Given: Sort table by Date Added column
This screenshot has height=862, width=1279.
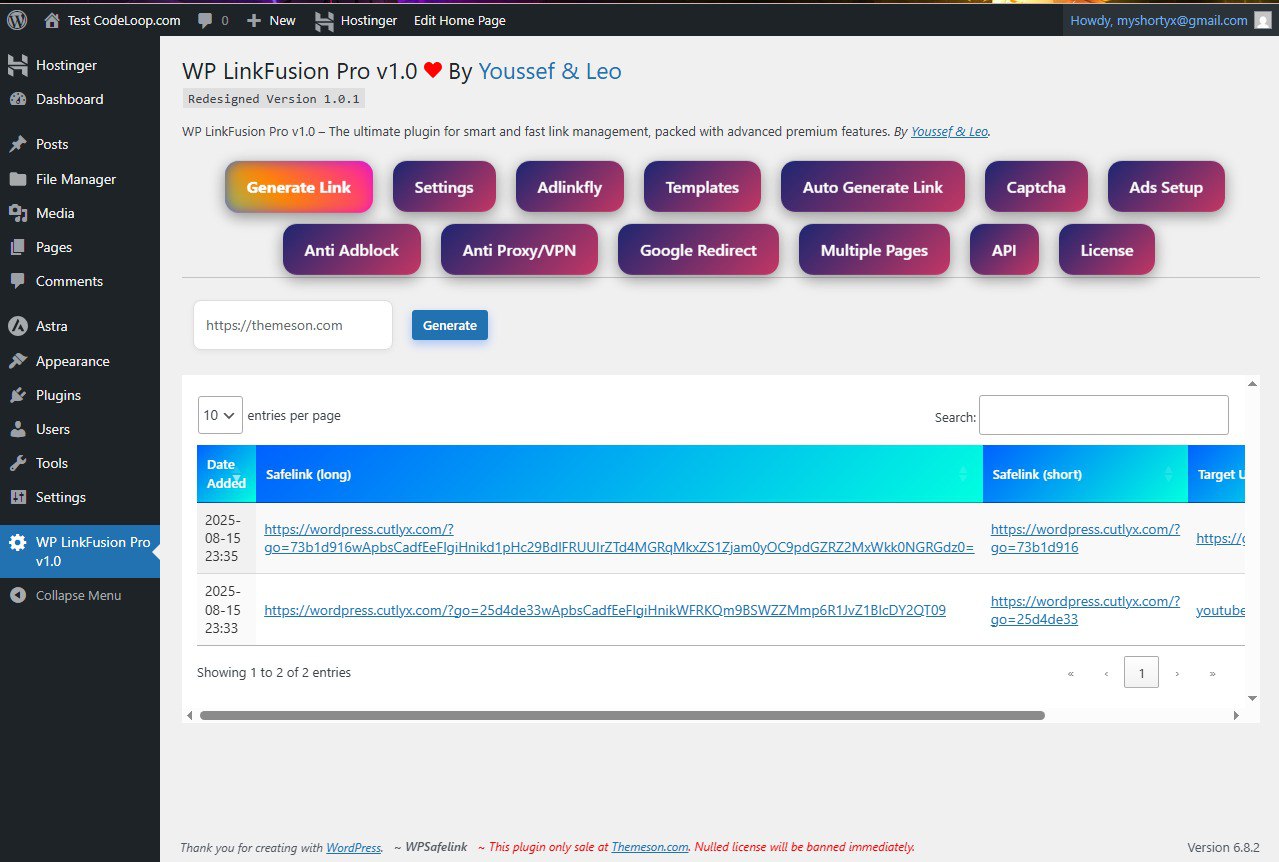Looking at the screenshot, I should point(226,473).
